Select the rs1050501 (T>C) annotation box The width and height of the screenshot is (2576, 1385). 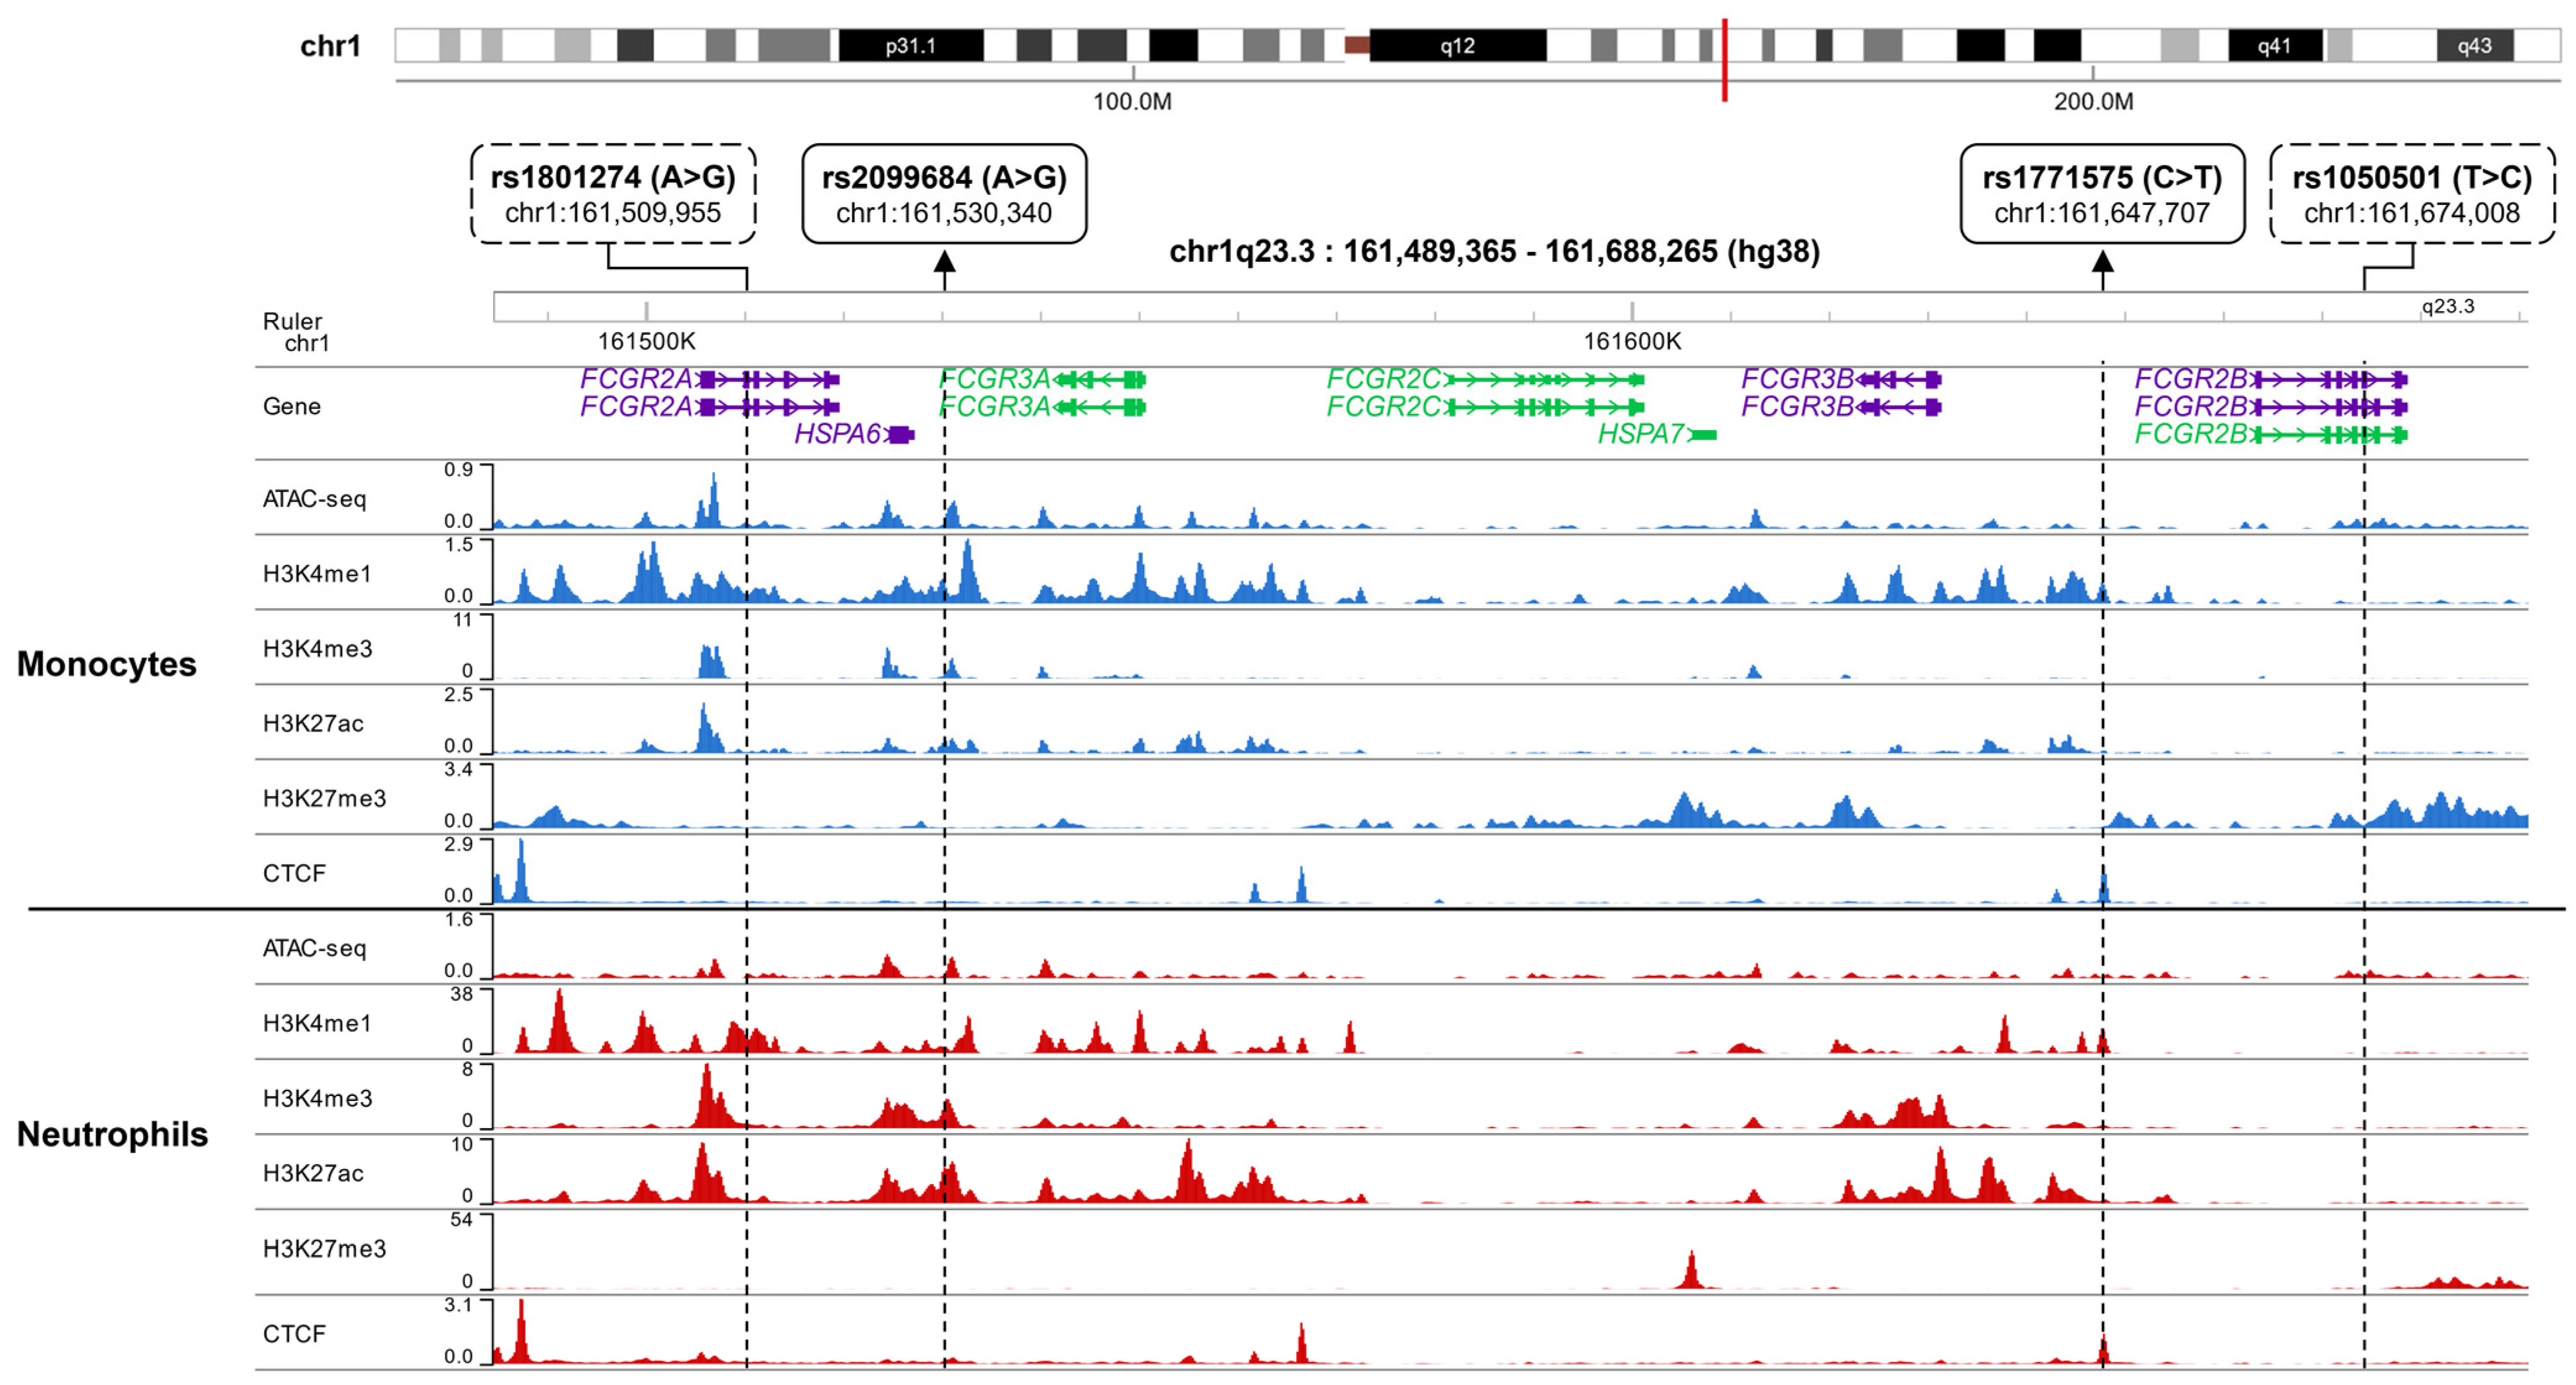pyautogui.click(x=2412, y=194)
